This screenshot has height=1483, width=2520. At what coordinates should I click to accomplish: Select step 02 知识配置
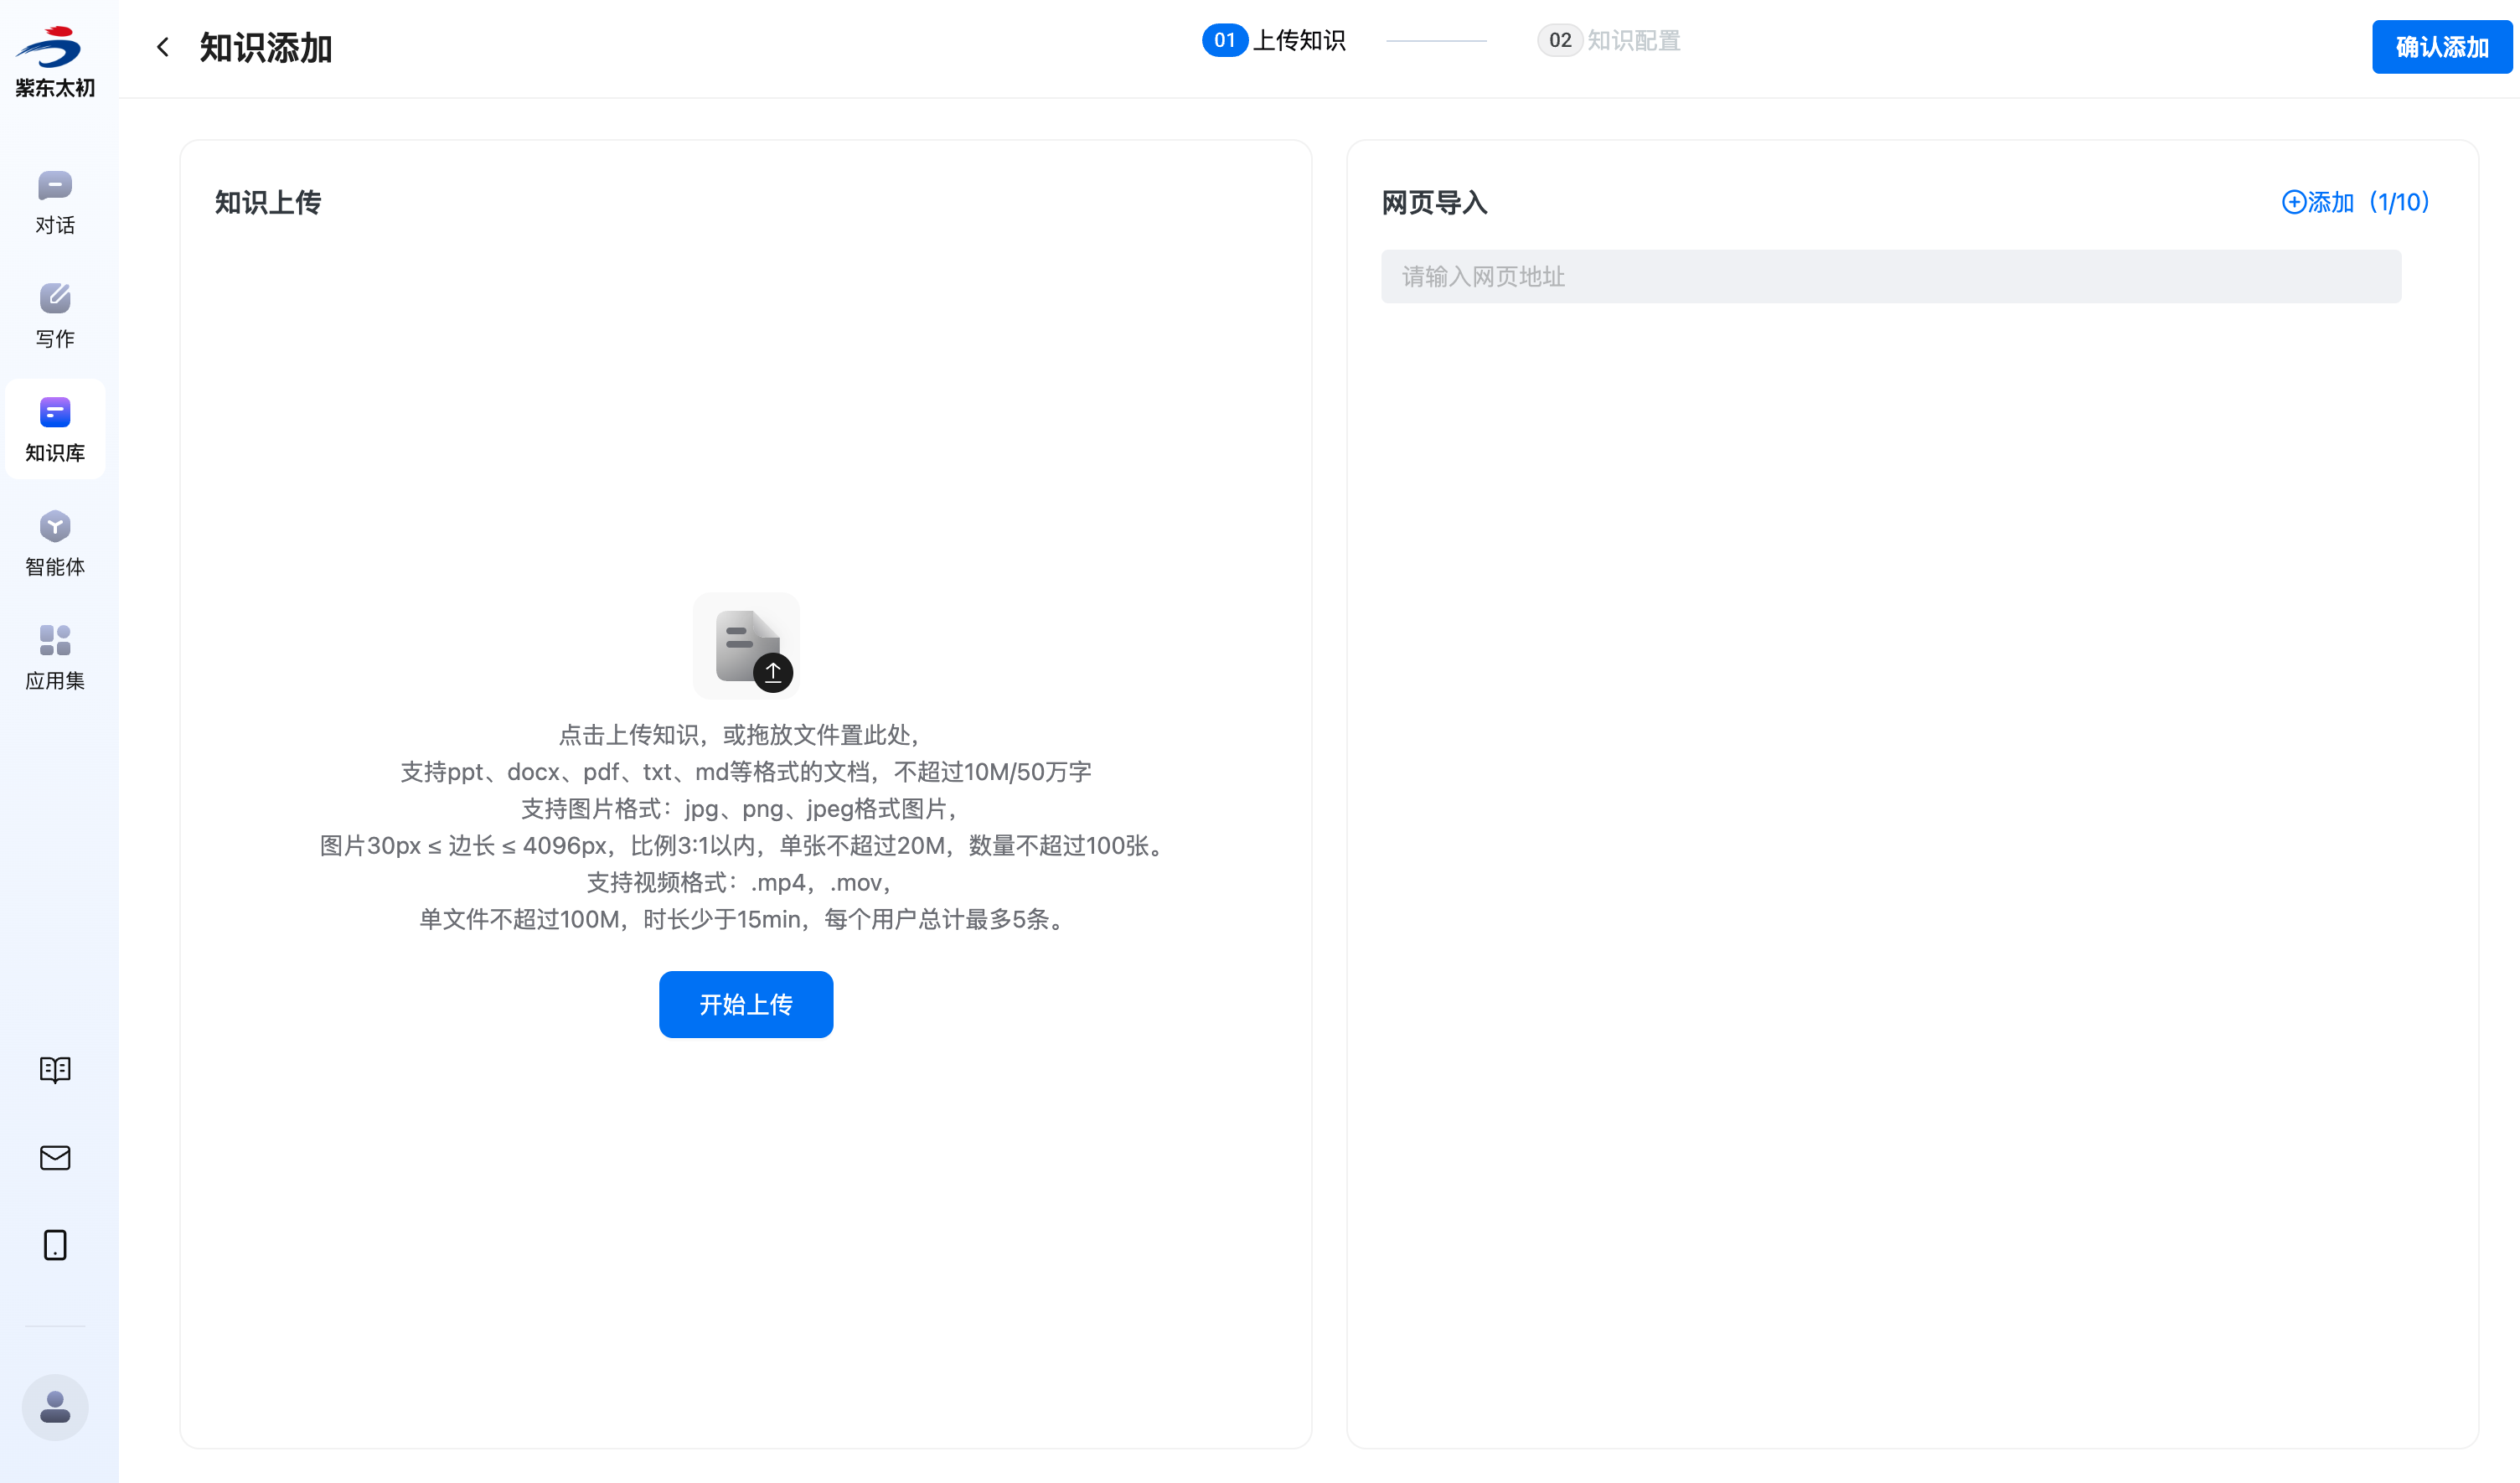(1609, 41)
